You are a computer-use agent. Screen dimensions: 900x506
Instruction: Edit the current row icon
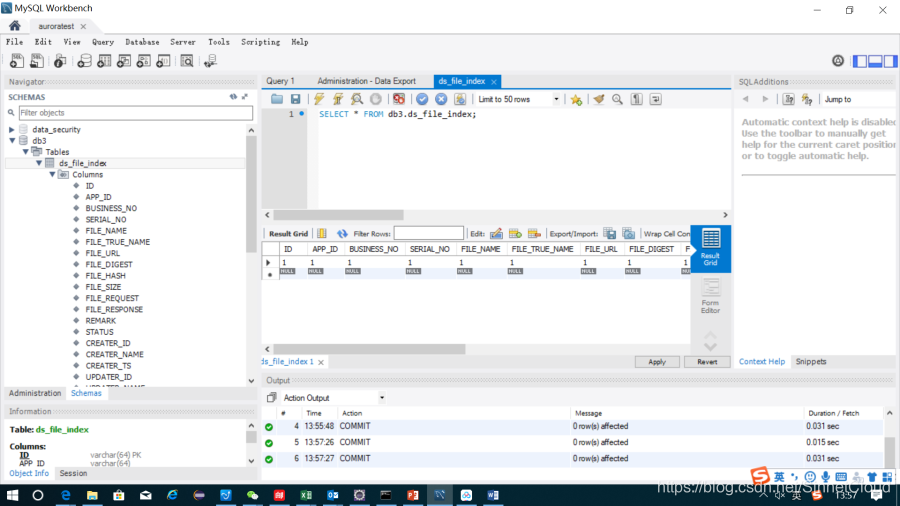496,233
